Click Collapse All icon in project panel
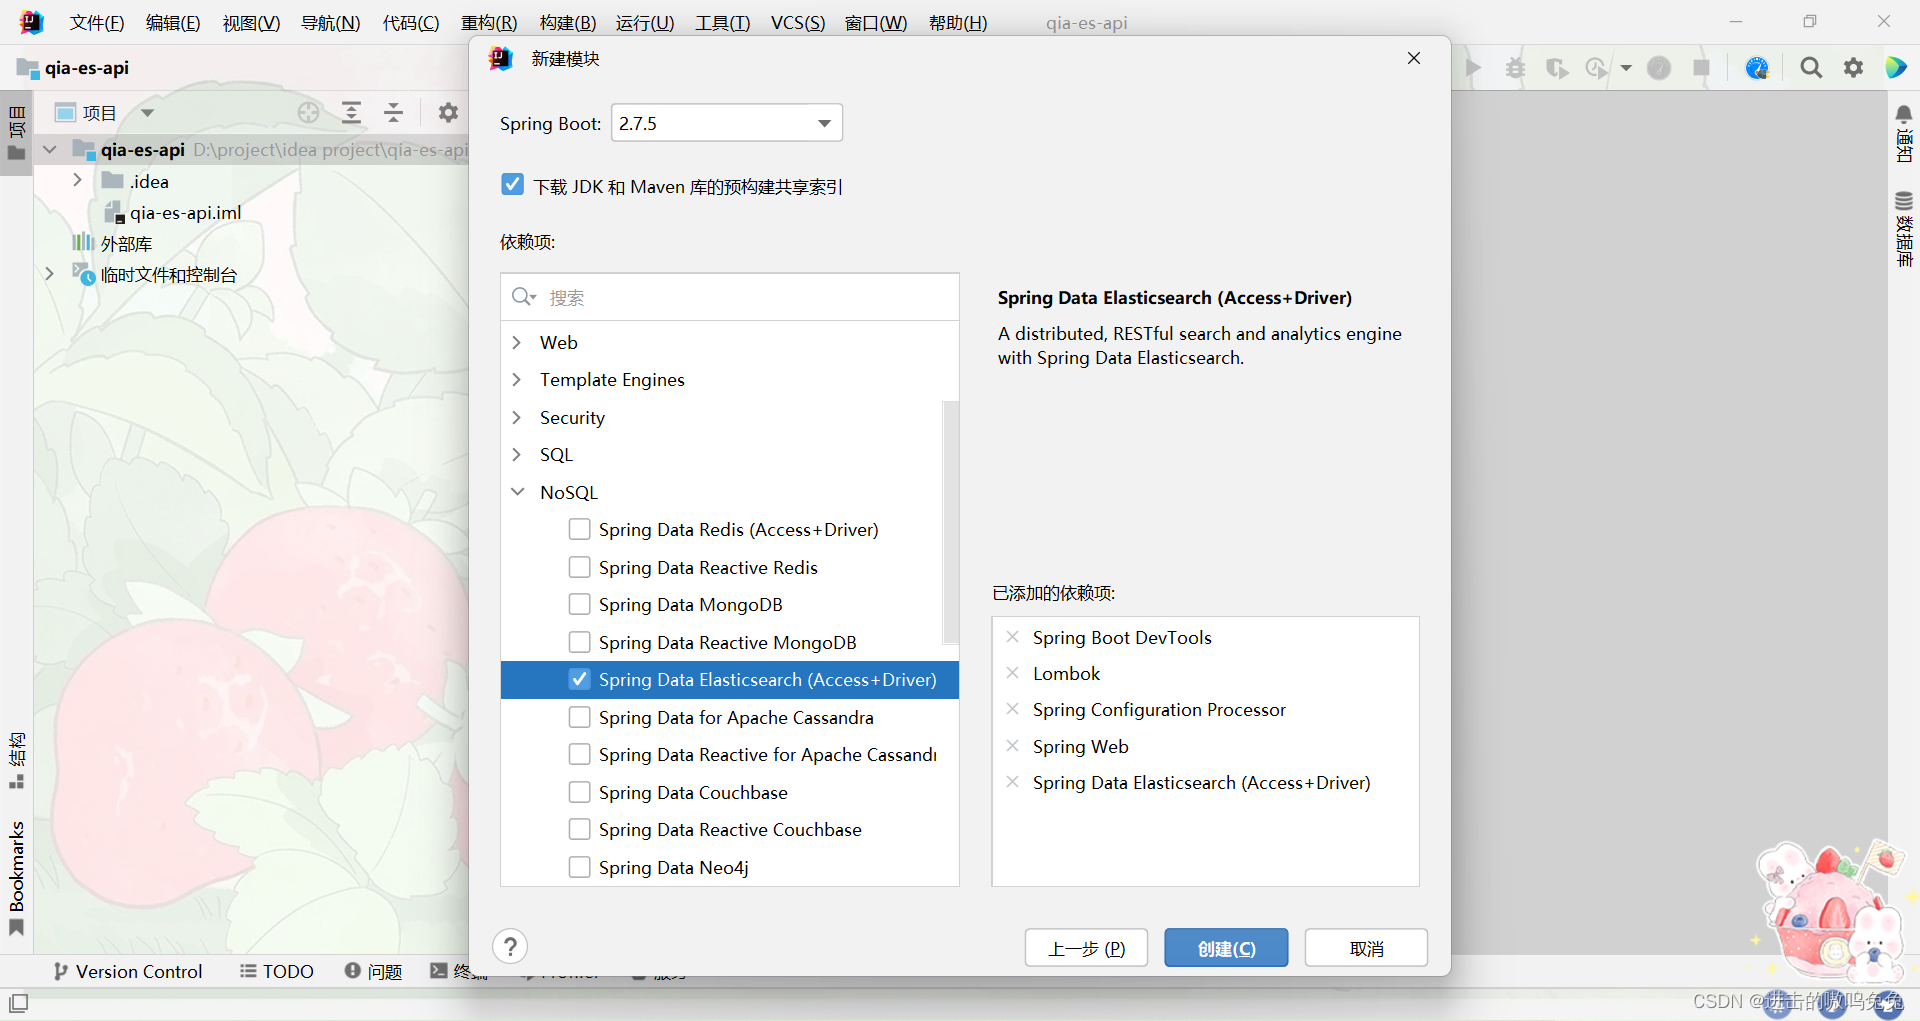 click(x=393, y=113)
